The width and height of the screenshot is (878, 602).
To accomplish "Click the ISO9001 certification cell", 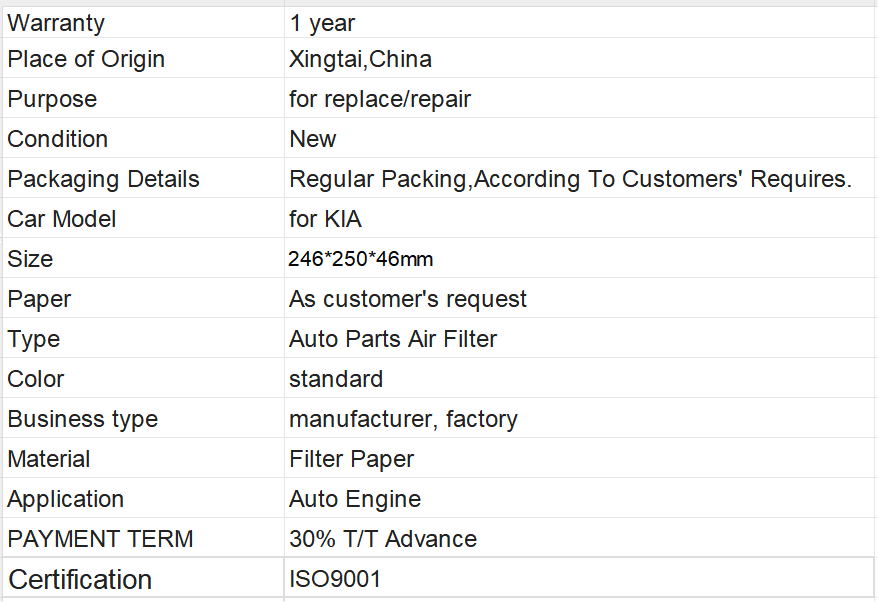I will coord(581,578).
